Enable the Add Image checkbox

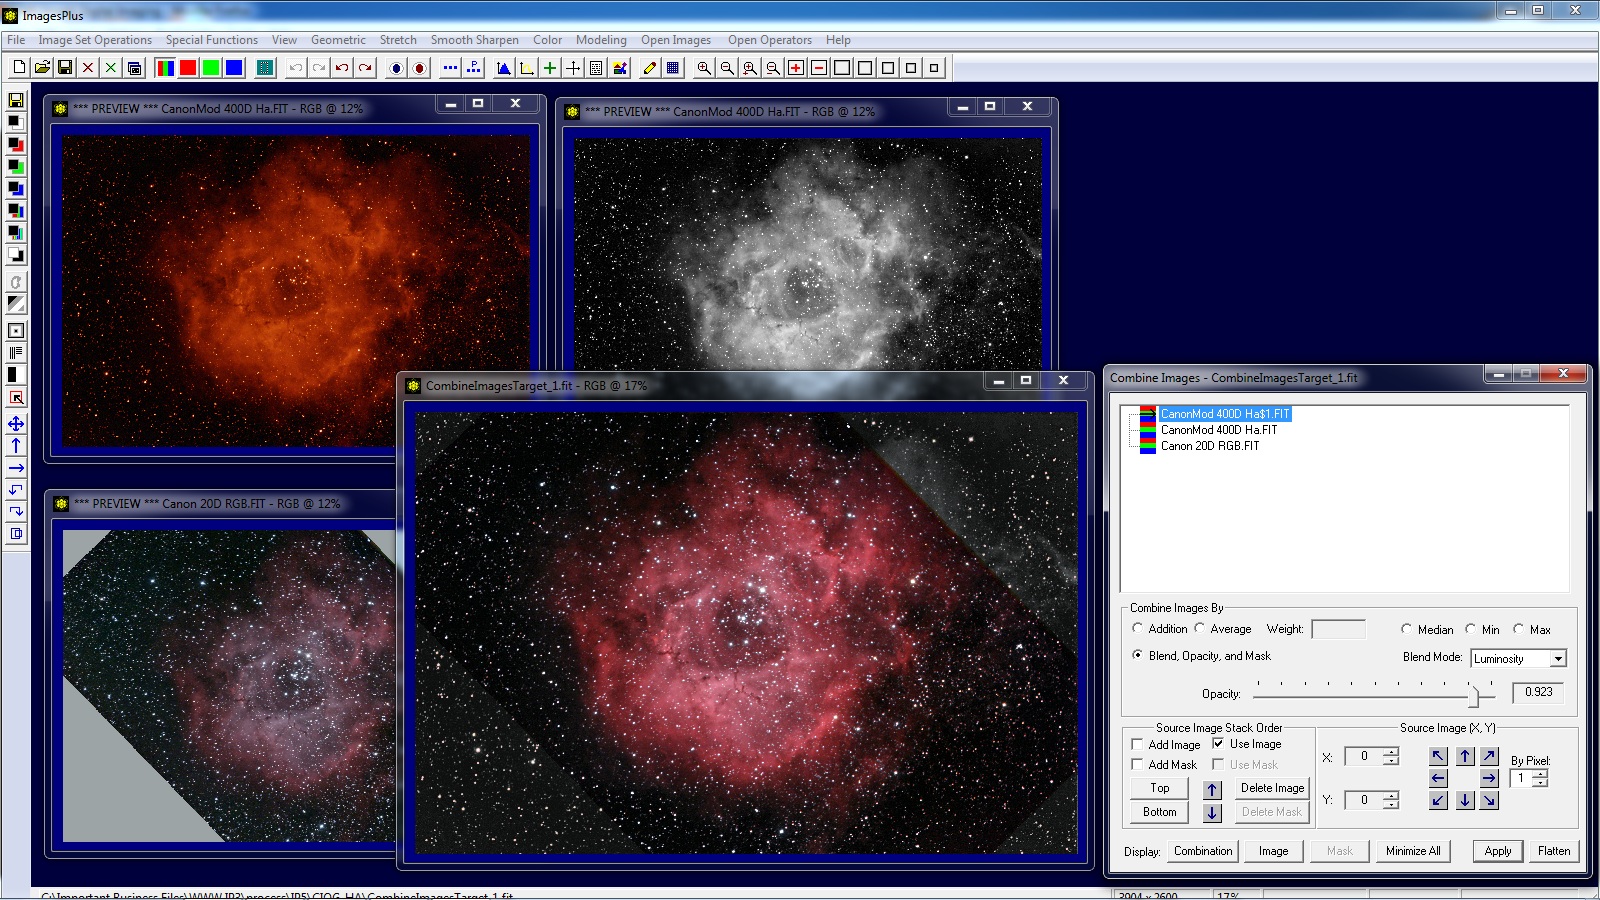coord(1137,744)
